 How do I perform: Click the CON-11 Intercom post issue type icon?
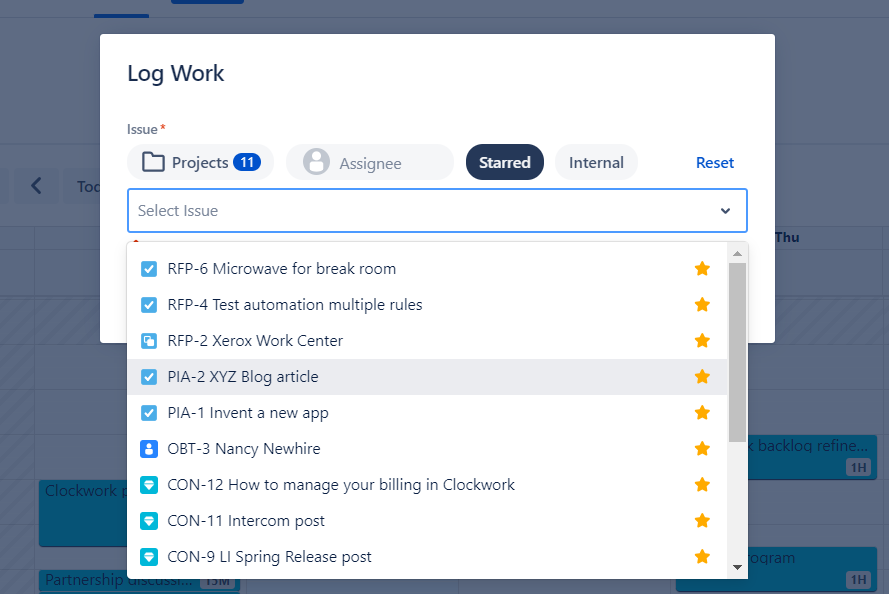click(x=149, y=521)
